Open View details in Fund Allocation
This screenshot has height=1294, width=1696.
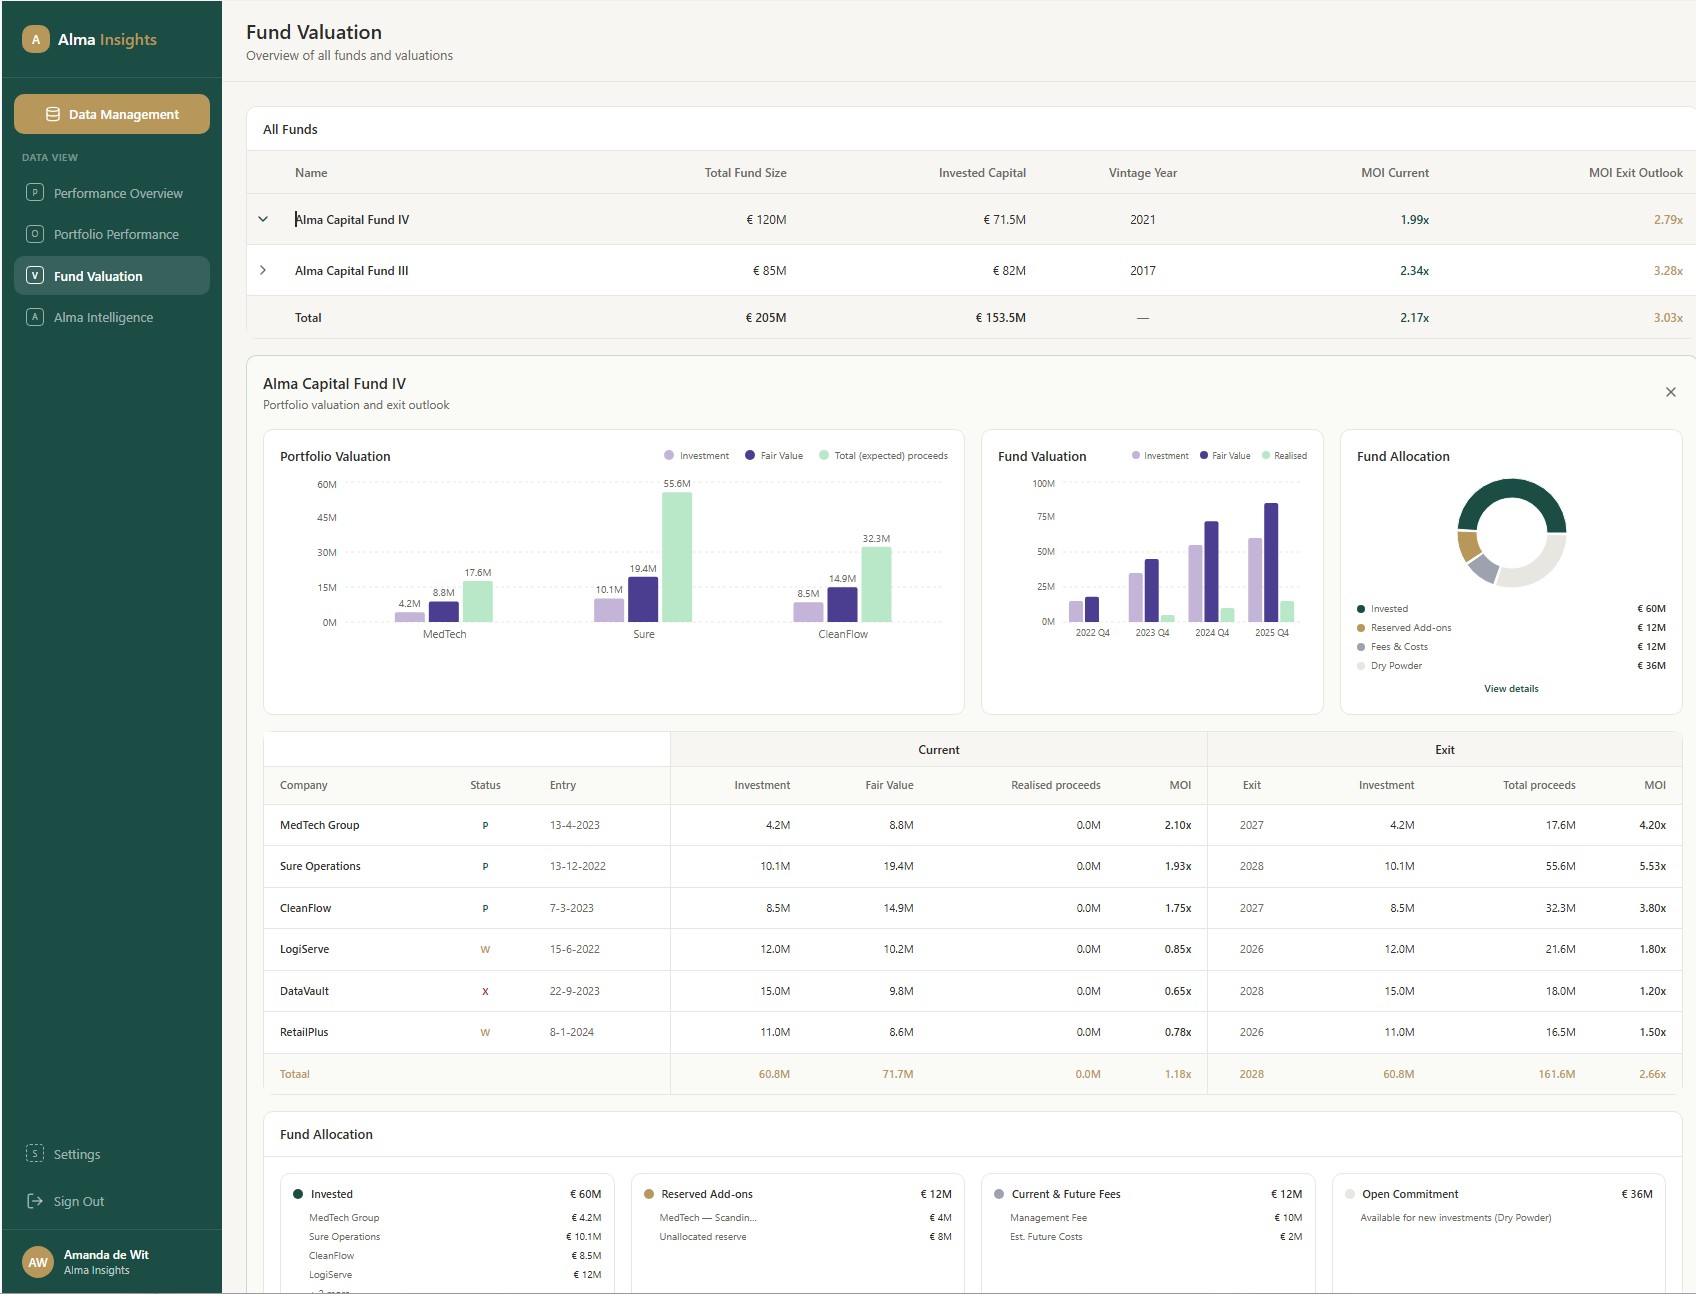coord(1511,688)
